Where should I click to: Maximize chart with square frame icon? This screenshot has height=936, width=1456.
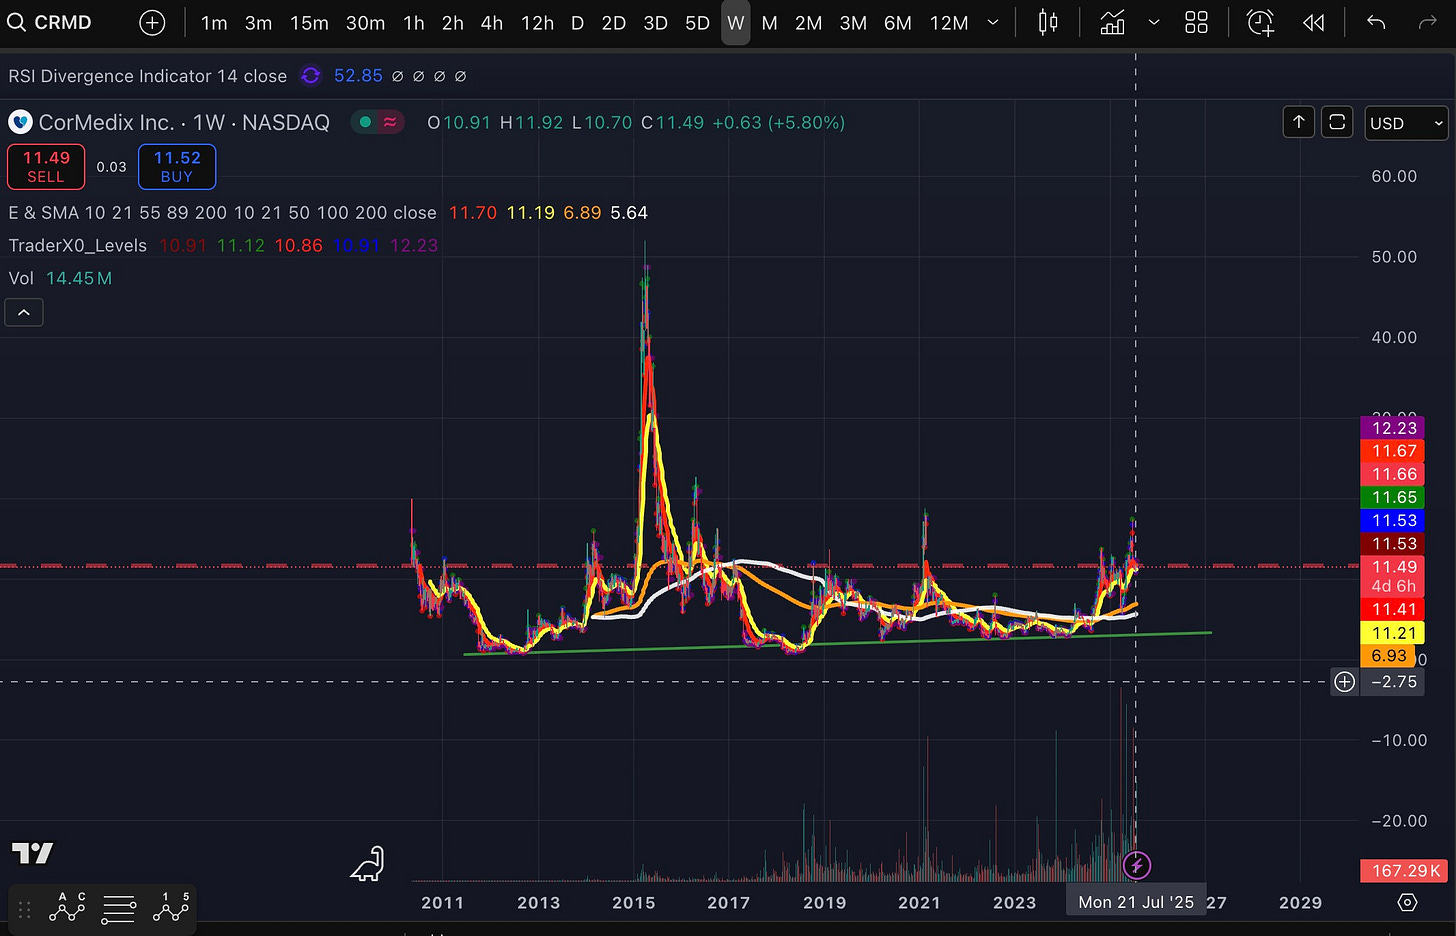click(x=1337, y=122)
